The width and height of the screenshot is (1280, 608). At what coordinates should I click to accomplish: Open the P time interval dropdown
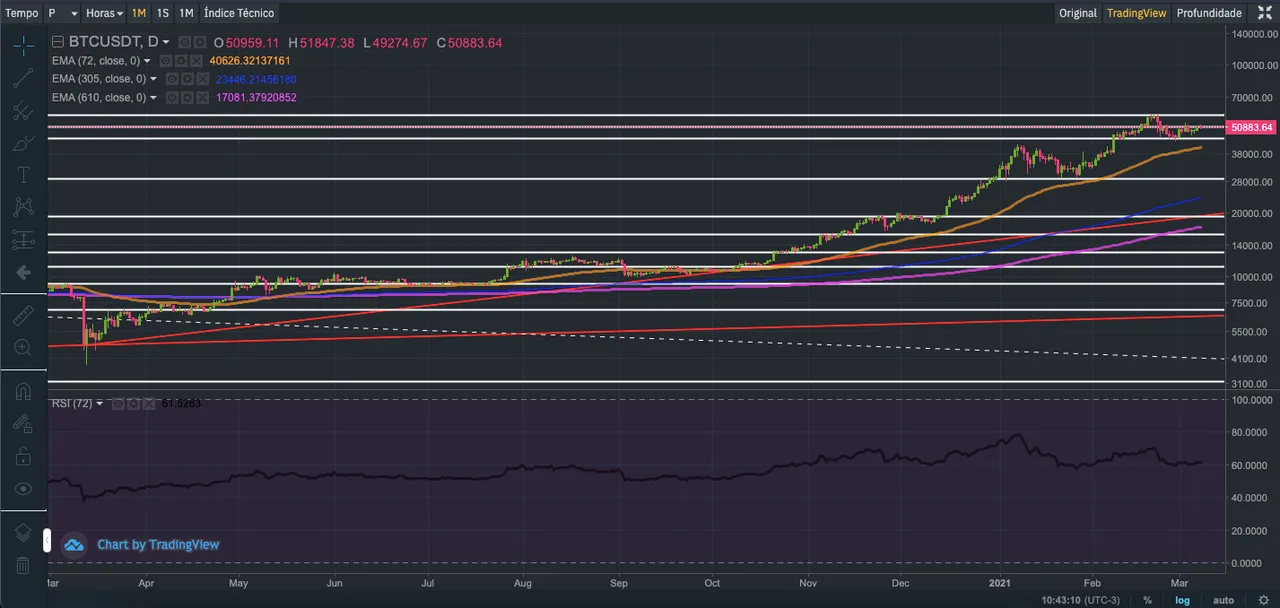click(x=63, y=13)
